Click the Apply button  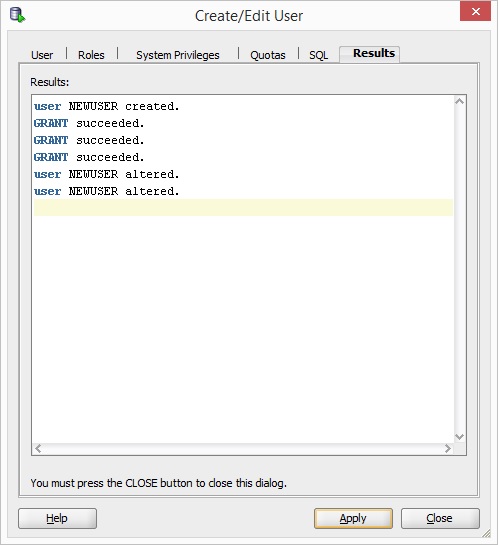point(353,518)
